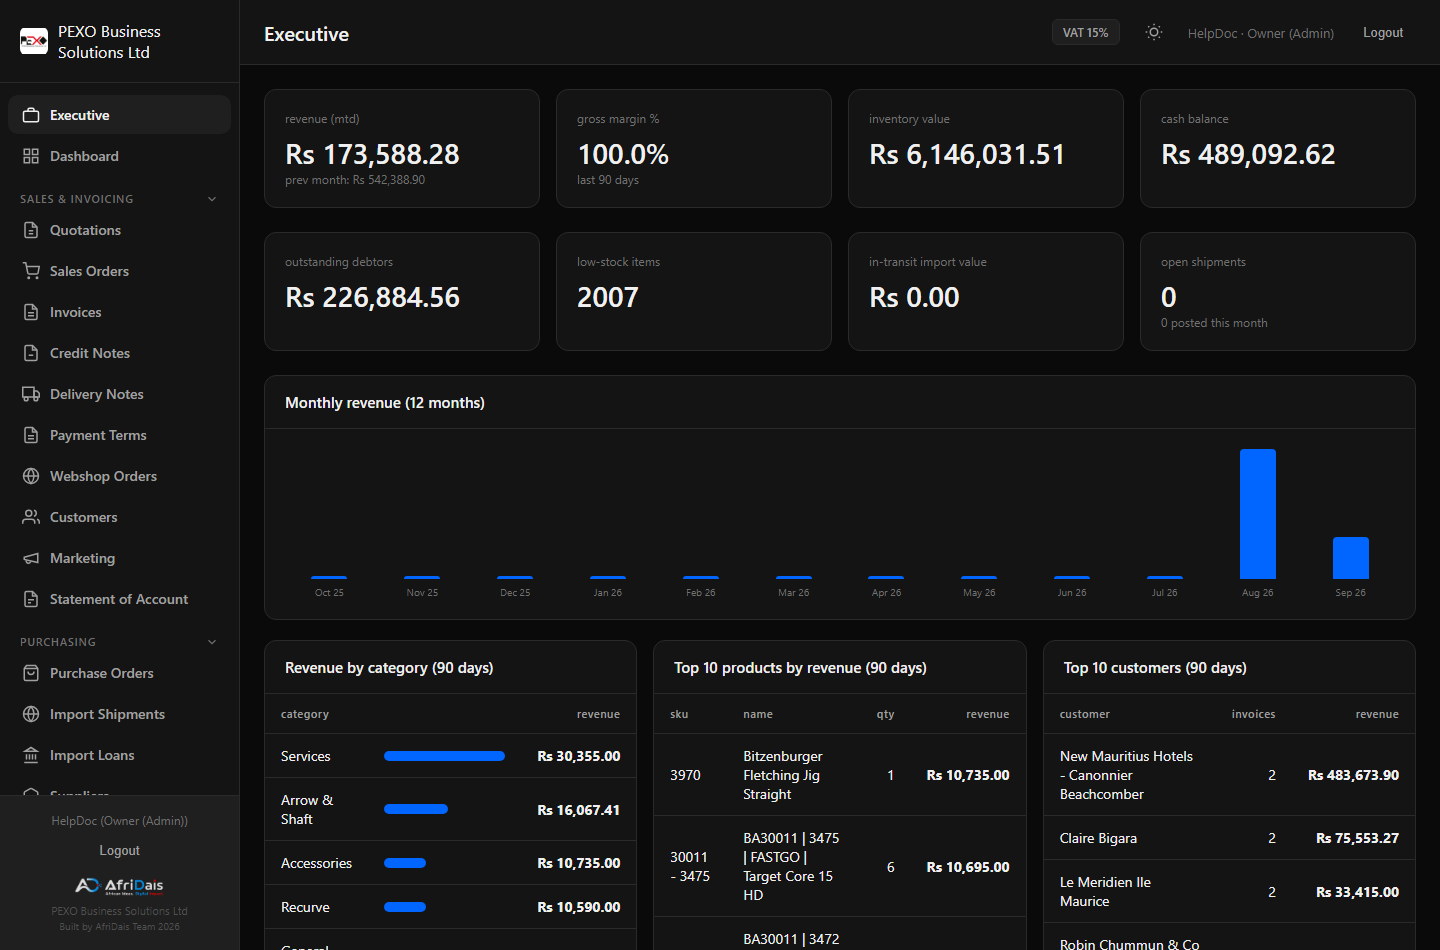The image size is (1440, 950).
Task: Click the Marketing megaphone icon
Action: (31, 558)
